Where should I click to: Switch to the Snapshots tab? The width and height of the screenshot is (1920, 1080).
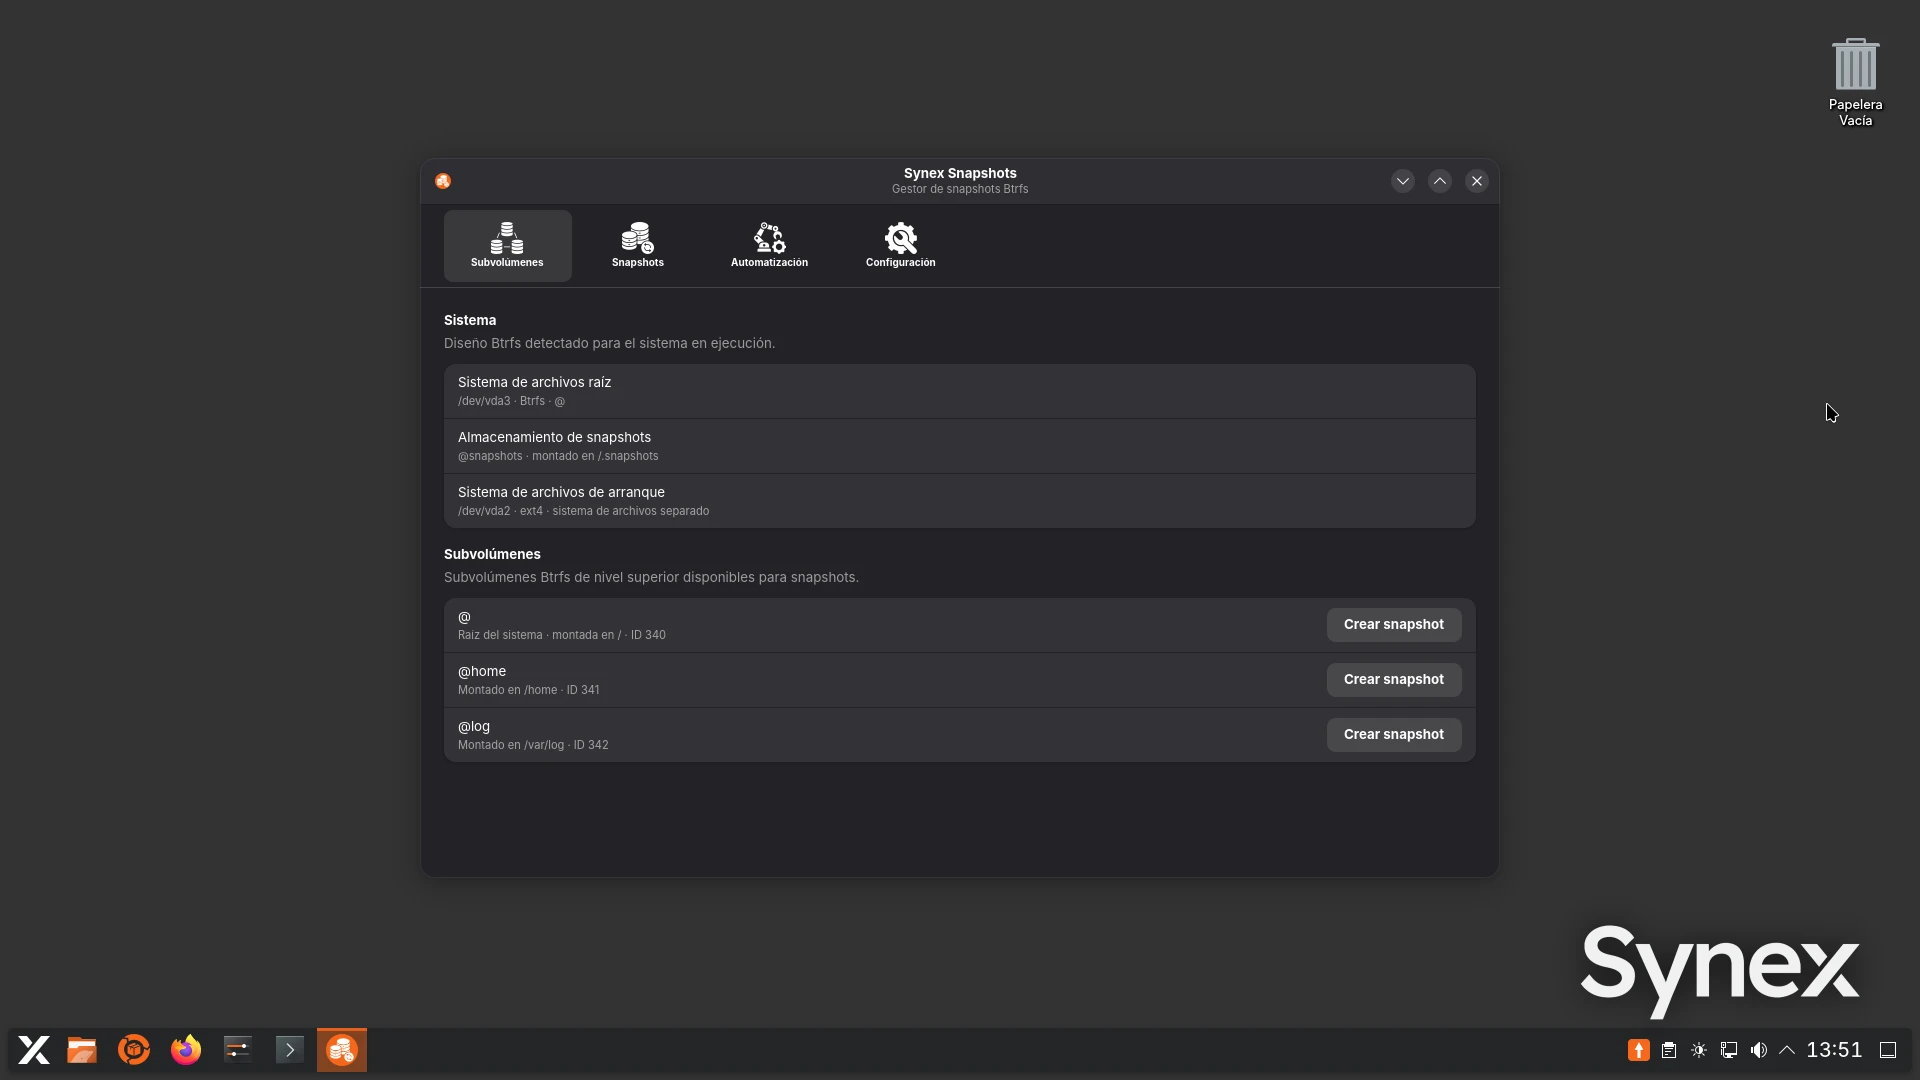point(638,246)
